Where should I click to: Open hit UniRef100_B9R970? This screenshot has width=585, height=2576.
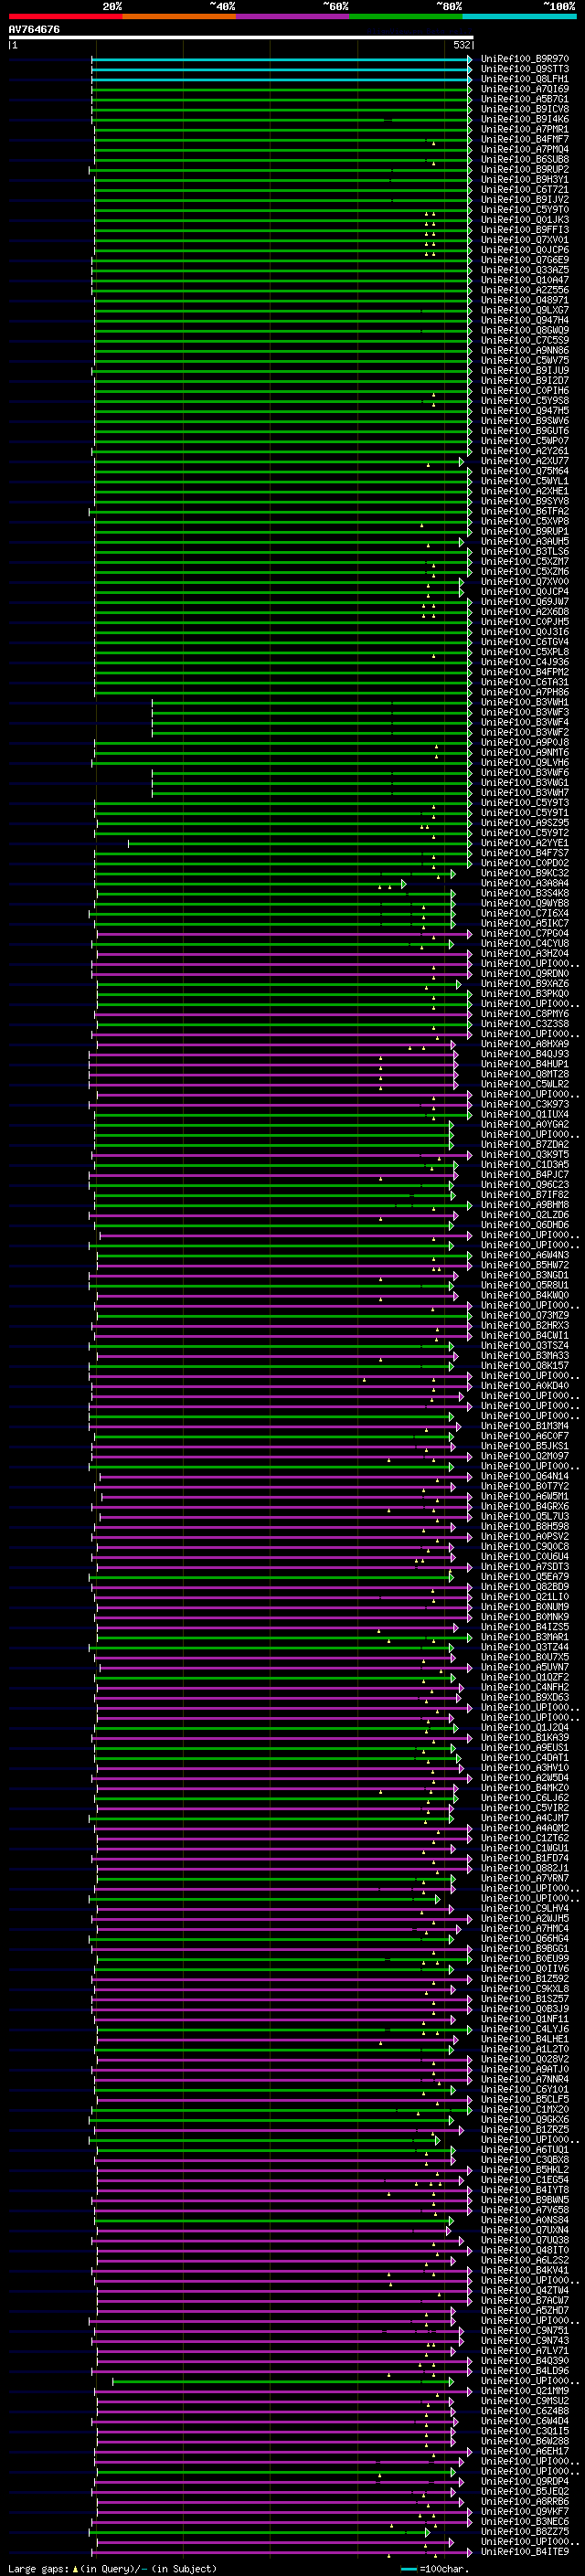525,59
